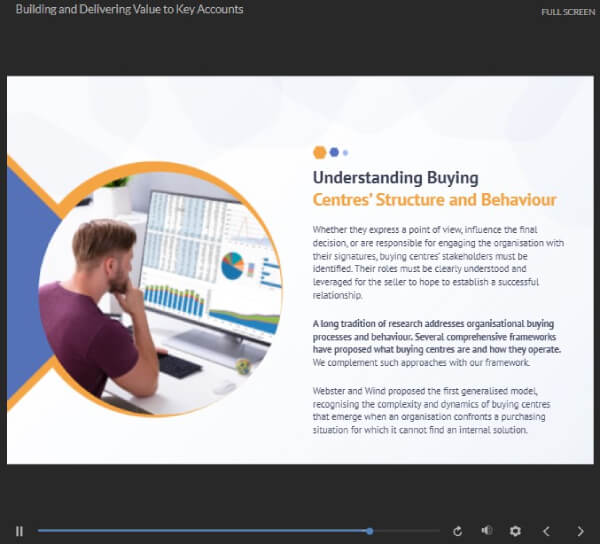Switch to FULL SCREEN mode
600x544 pixels.
[x=568, y=12]
